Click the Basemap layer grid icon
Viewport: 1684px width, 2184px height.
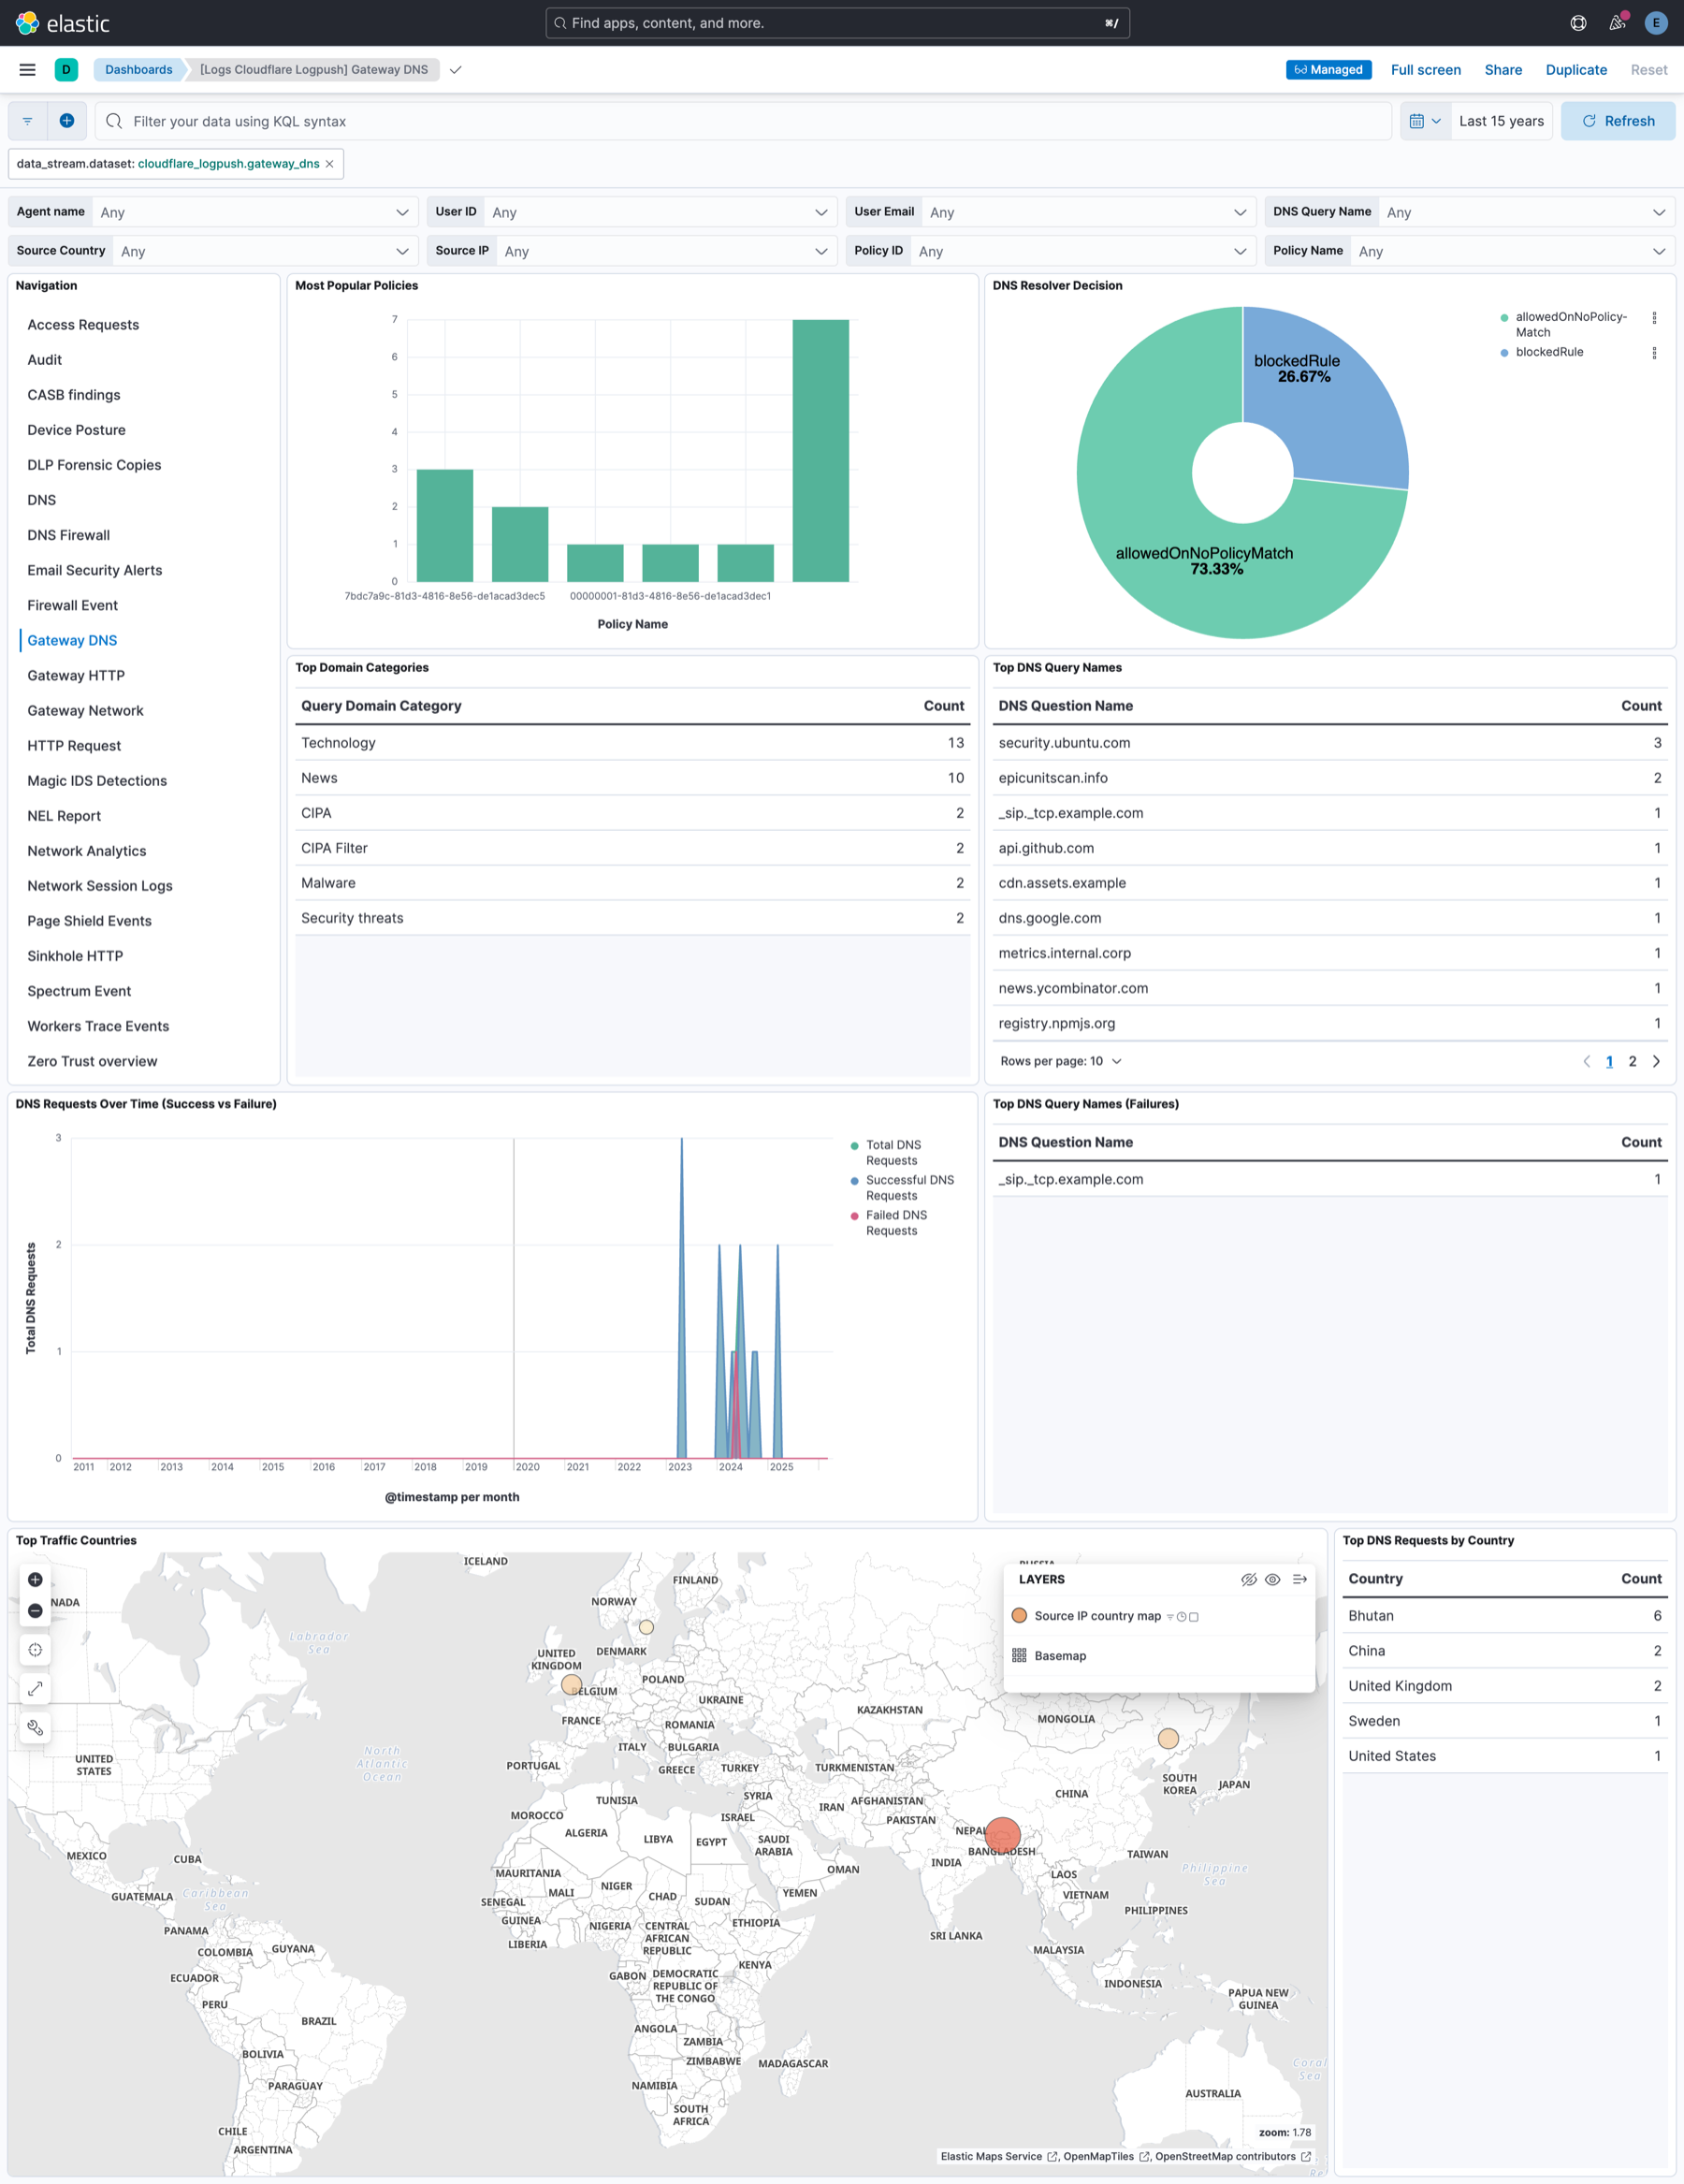point(1019,1656)
